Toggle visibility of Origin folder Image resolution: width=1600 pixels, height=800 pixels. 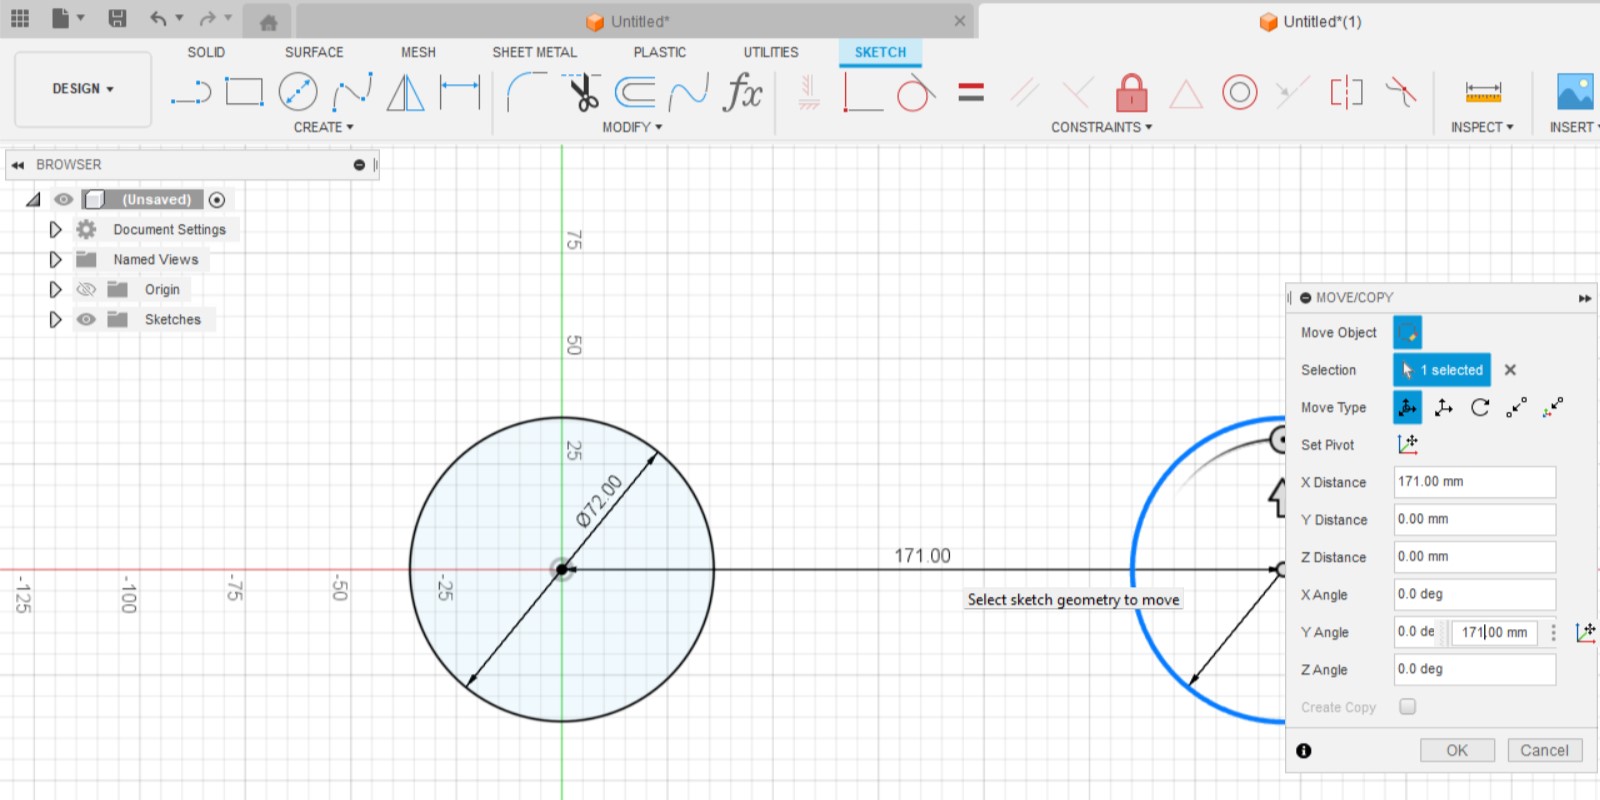click(x=86, y=289)
